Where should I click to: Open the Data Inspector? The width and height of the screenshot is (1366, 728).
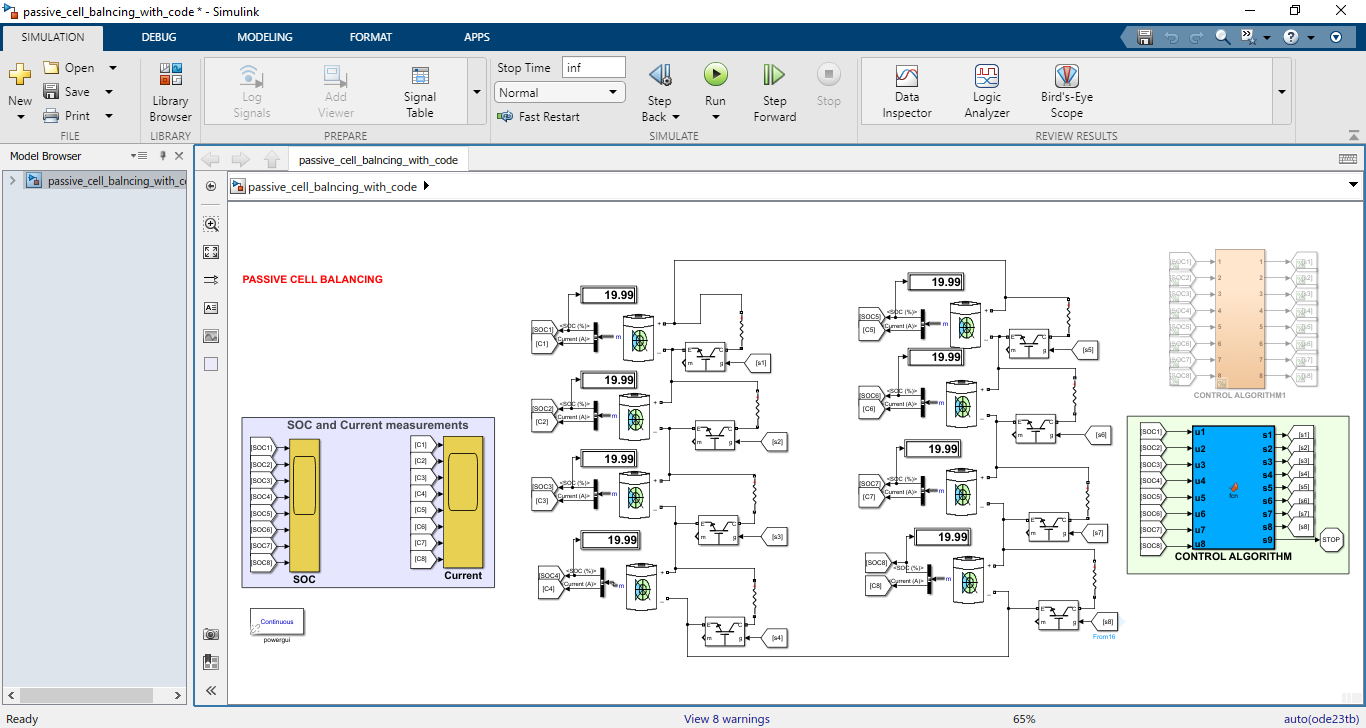pyautogui.click(x=906, y=90)
